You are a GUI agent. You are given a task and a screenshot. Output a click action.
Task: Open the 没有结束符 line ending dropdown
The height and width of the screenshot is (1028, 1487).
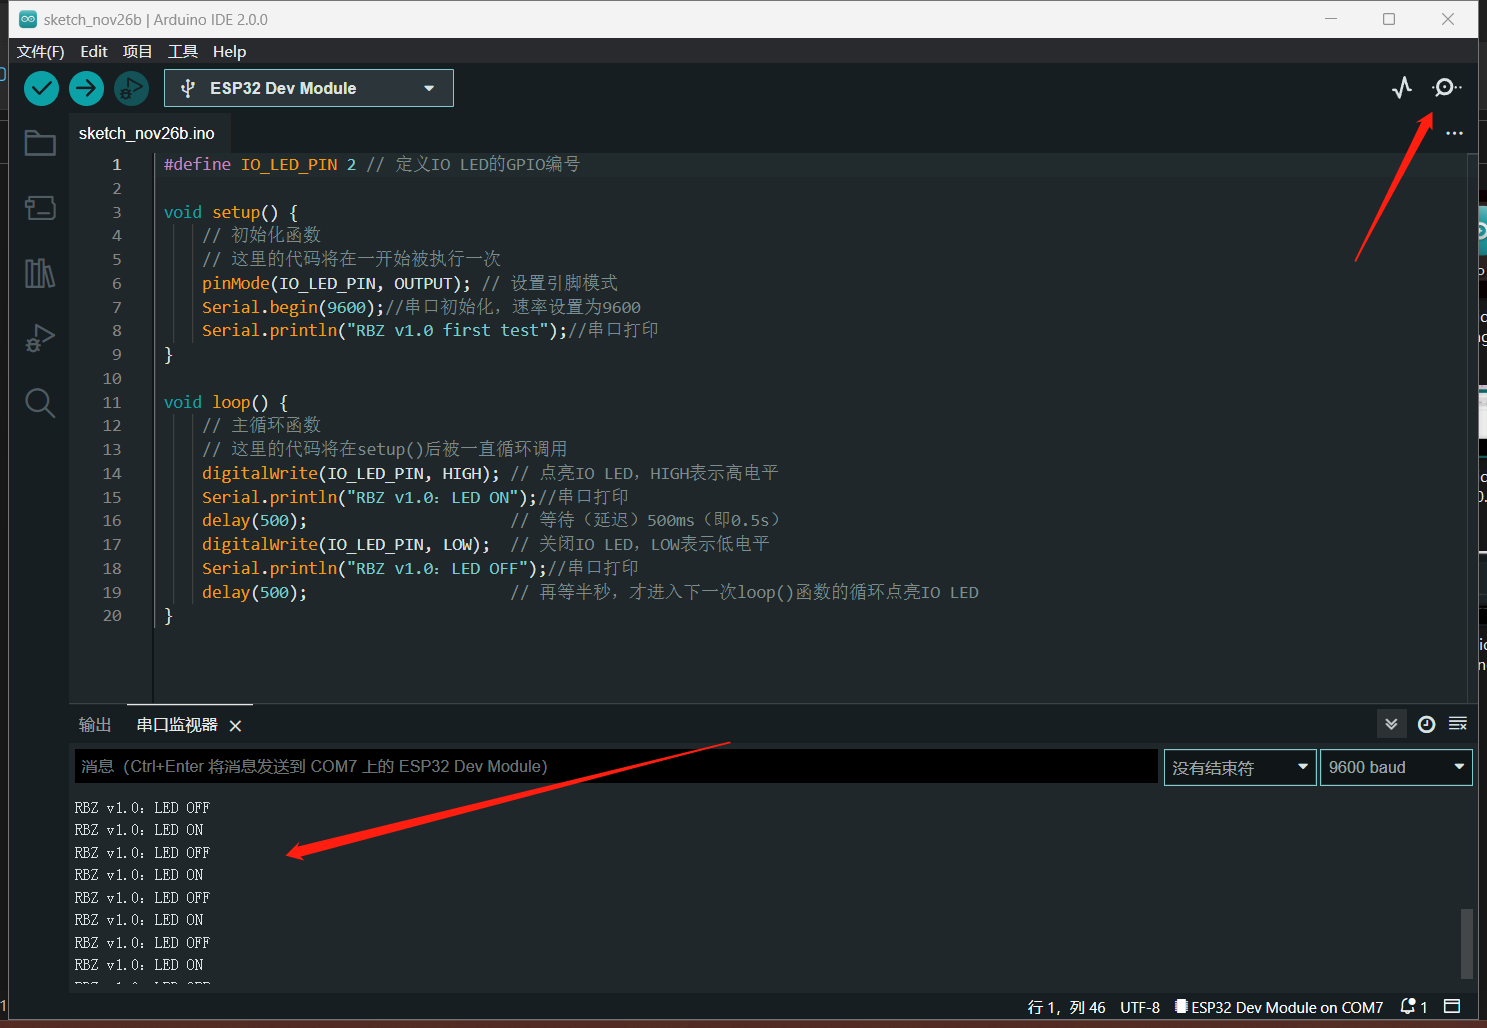[x=1240, y=767]
